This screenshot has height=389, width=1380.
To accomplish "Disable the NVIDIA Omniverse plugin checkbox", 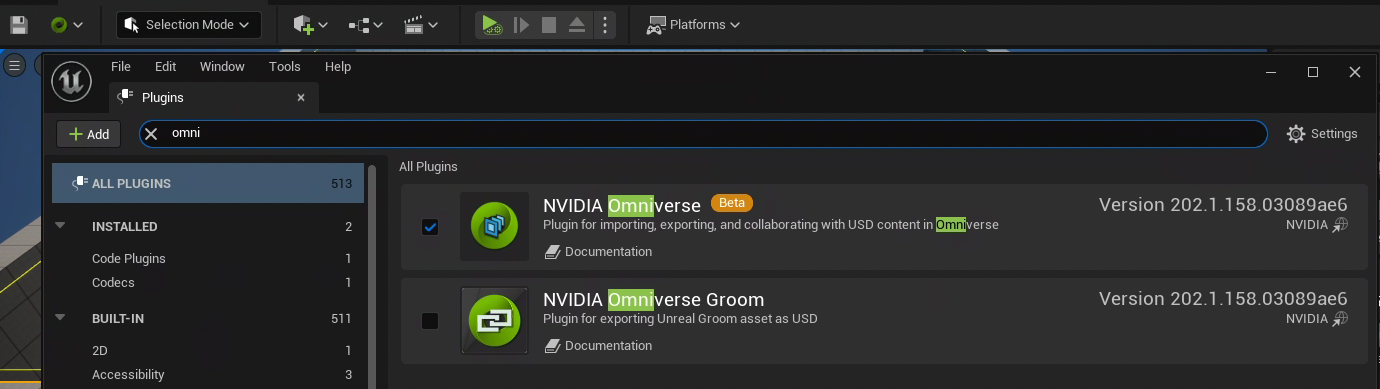I will [430, 227].
